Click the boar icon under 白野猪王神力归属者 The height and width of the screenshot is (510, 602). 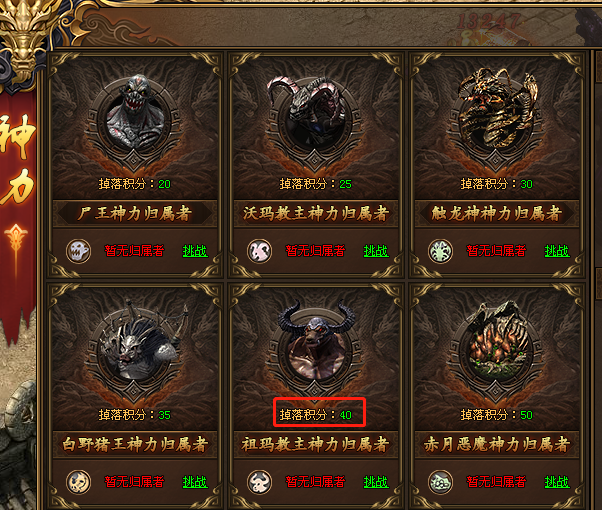tap(79, 482)
